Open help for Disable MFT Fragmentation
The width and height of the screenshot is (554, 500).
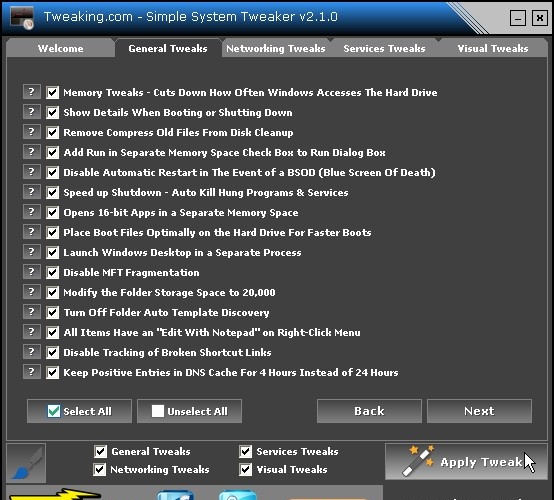[x=31, y=272]
